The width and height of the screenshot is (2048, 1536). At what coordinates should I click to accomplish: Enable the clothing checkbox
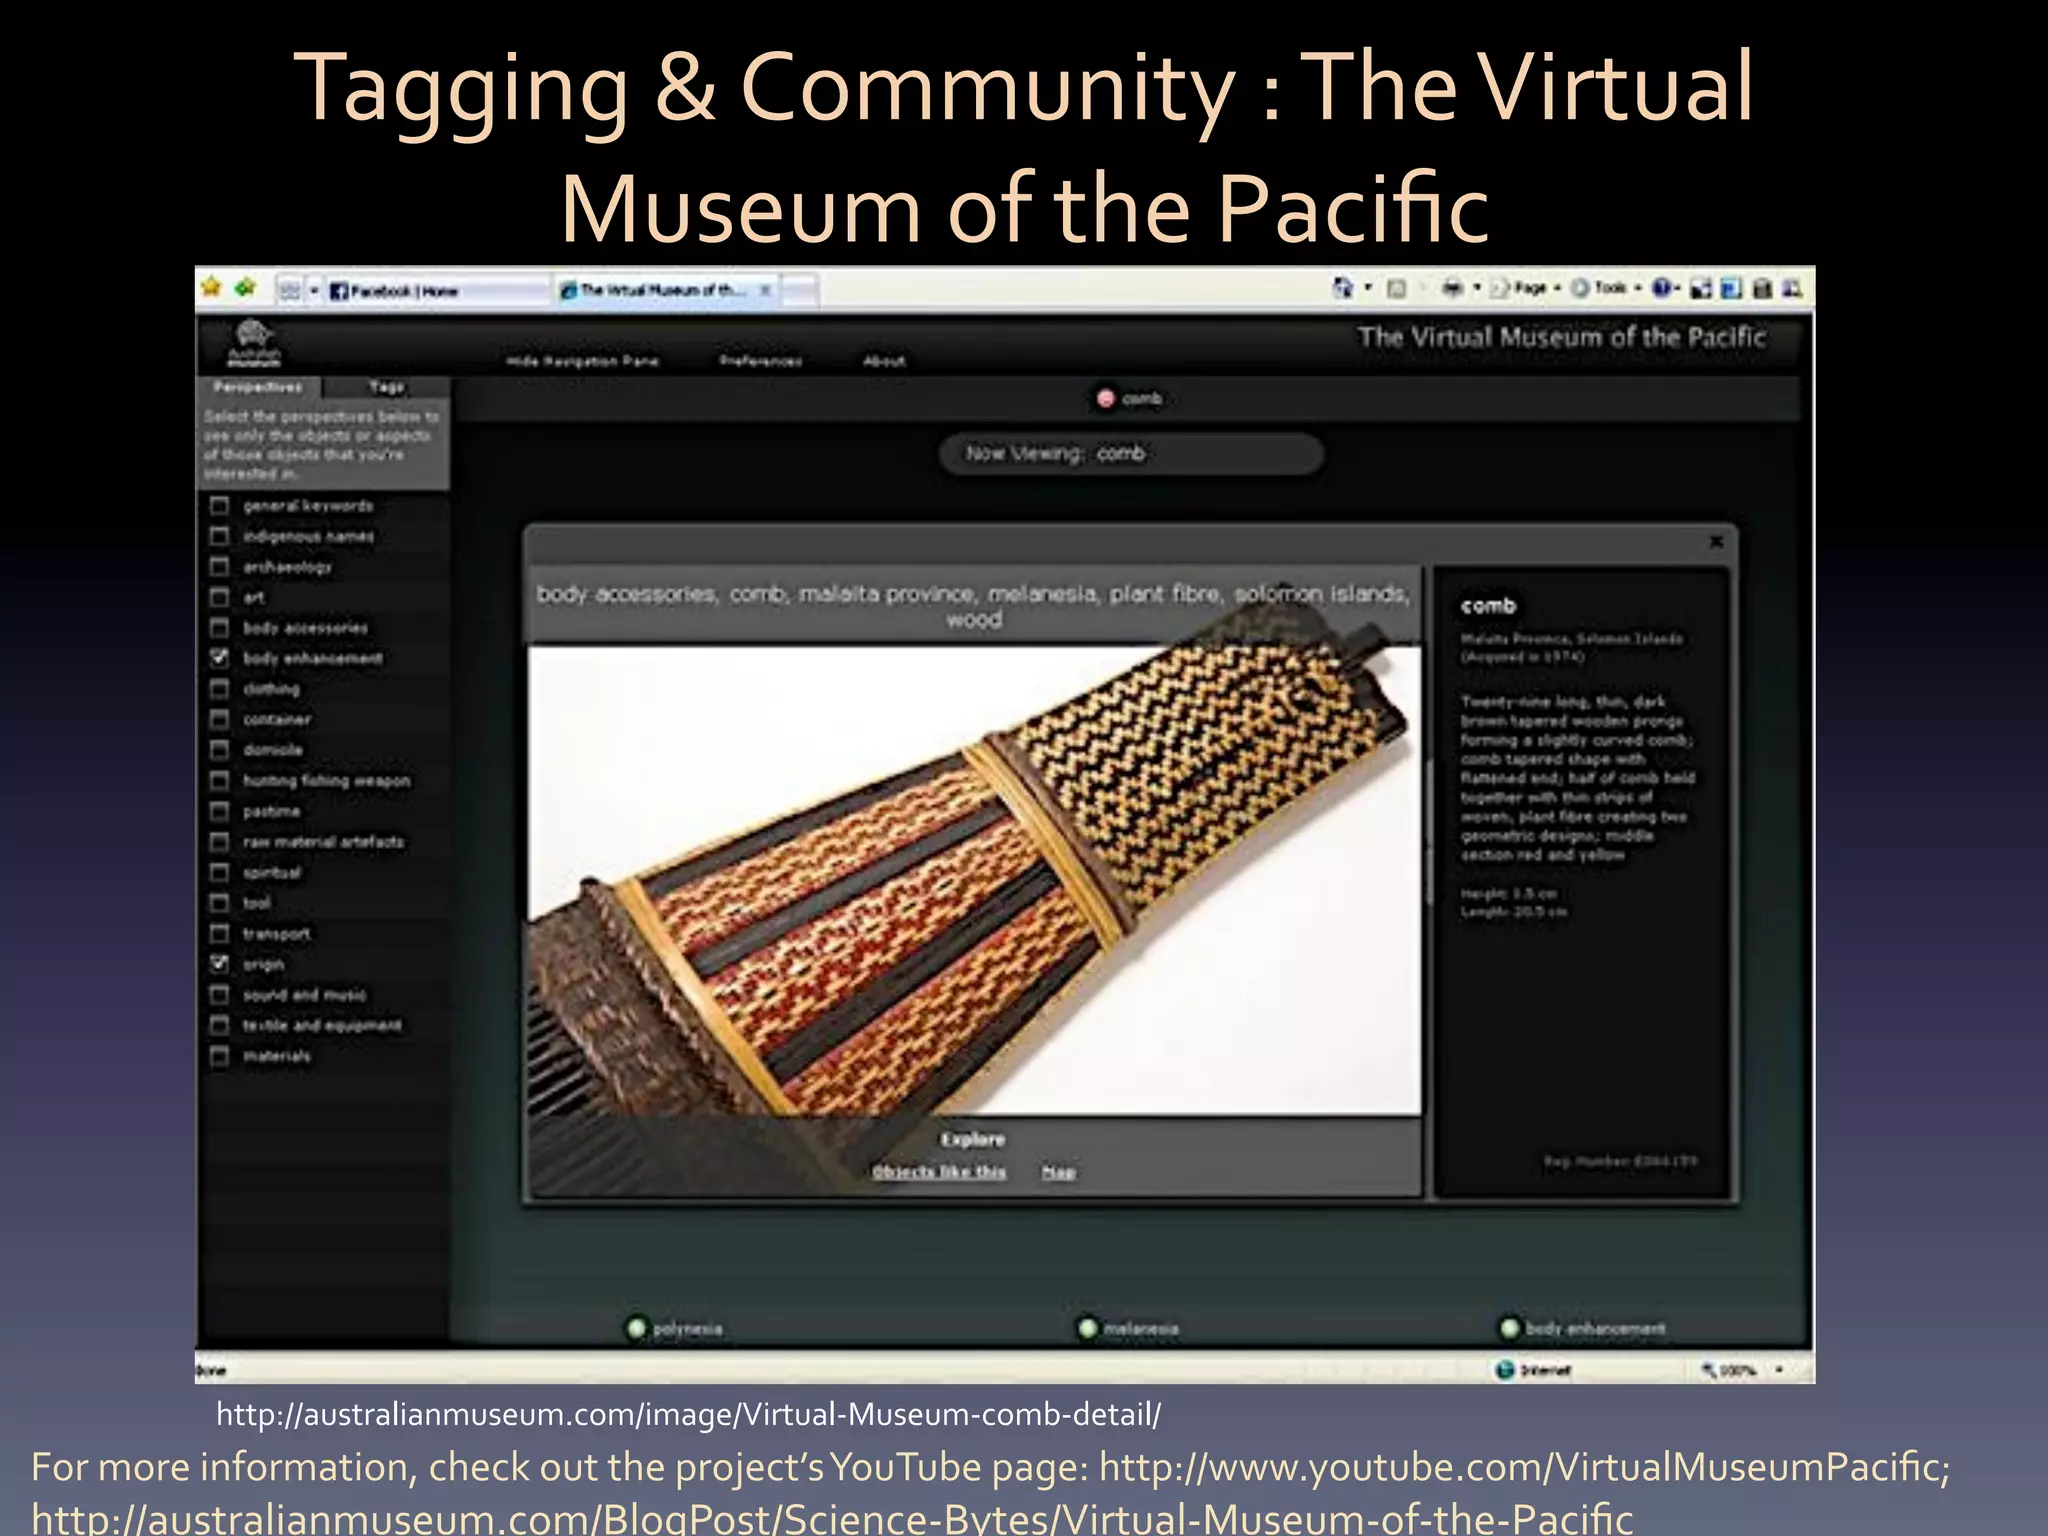click(x=219, y=688)
